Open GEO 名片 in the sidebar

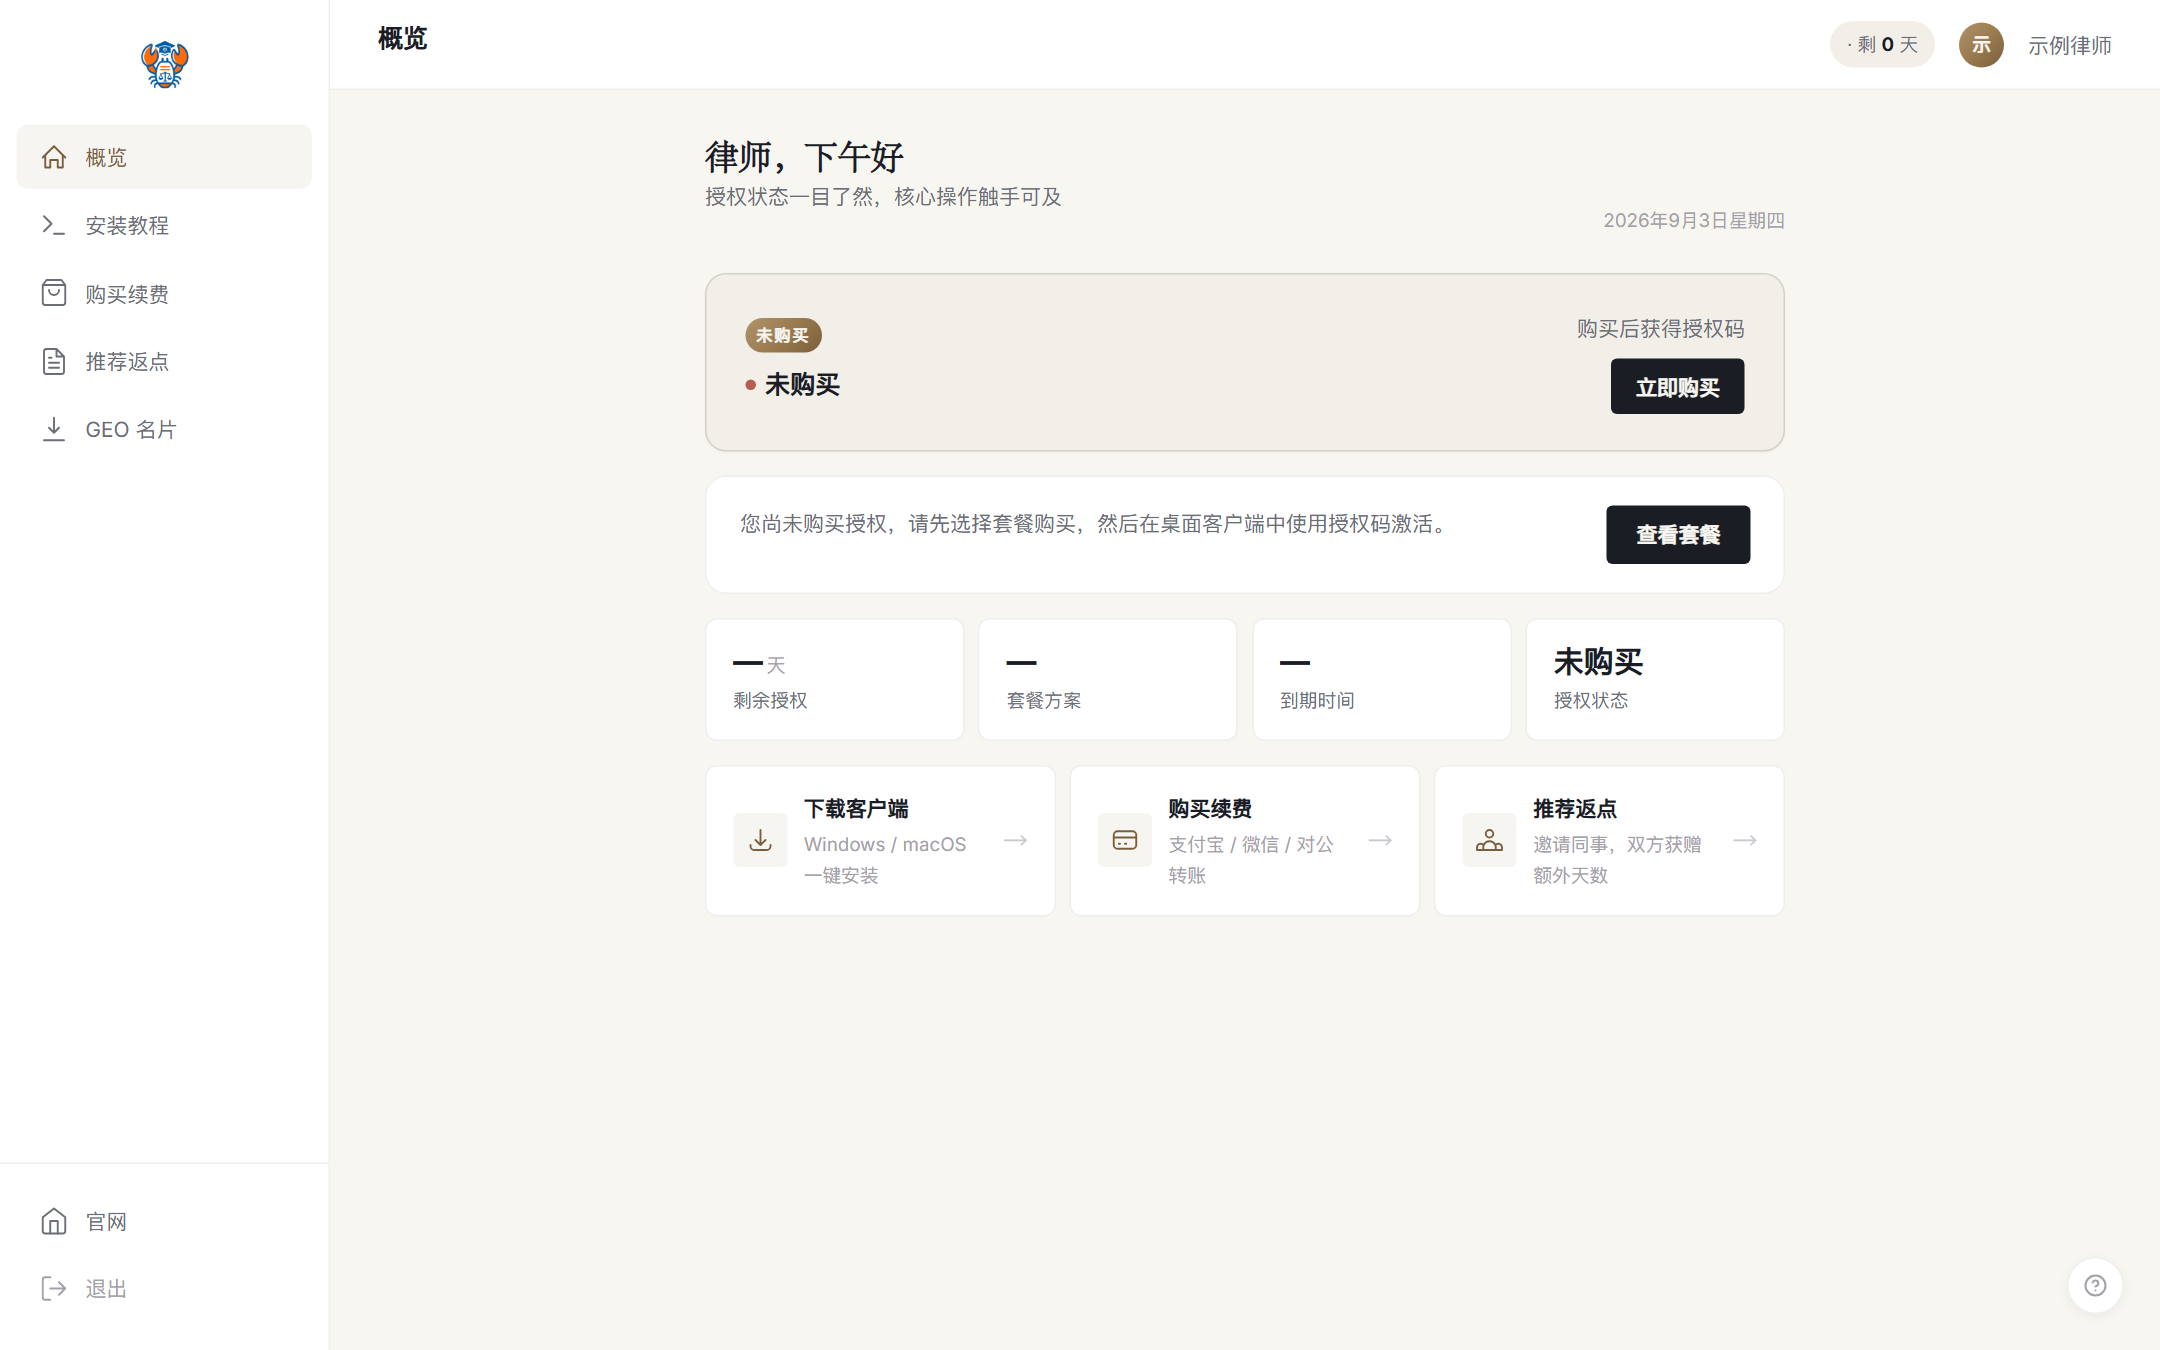click(164, 429)
